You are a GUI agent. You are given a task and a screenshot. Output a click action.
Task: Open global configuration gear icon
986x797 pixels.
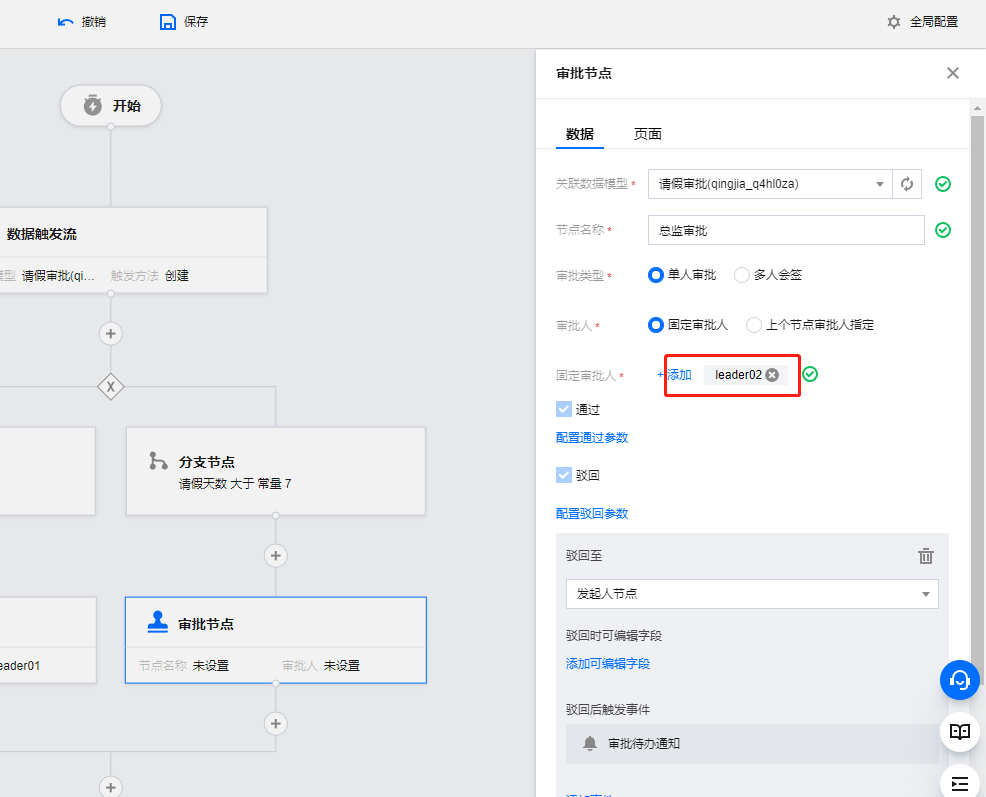(894, 22)
